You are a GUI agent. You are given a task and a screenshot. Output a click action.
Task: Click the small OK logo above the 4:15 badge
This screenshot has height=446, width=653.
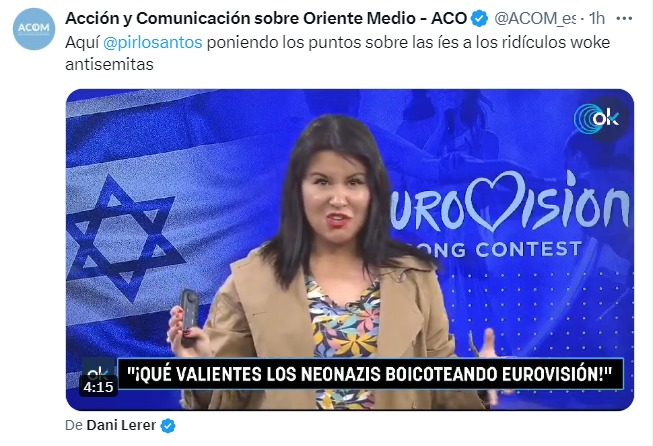click(x=97, y=368)
